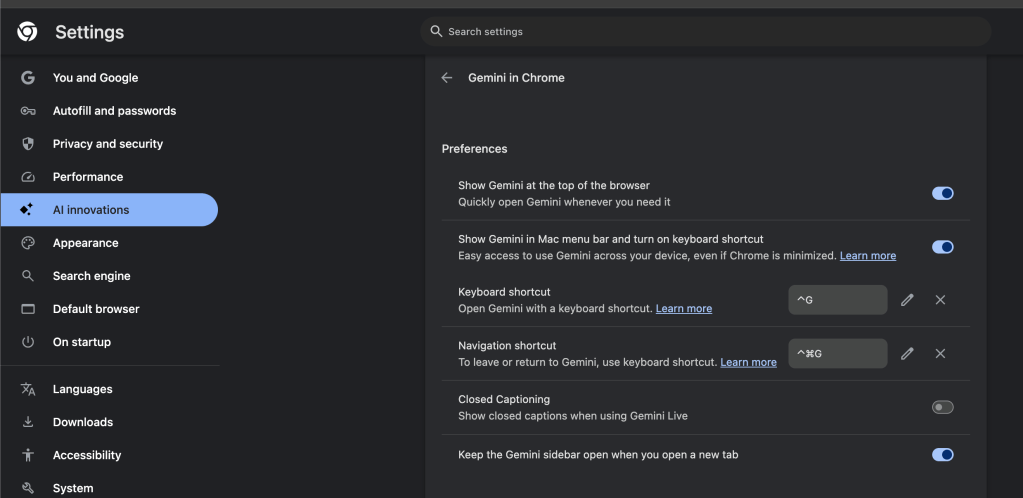The image size is (1023, 498).
Task: Edit the Navigation shortcut with pencil icon
Action: 907,353
